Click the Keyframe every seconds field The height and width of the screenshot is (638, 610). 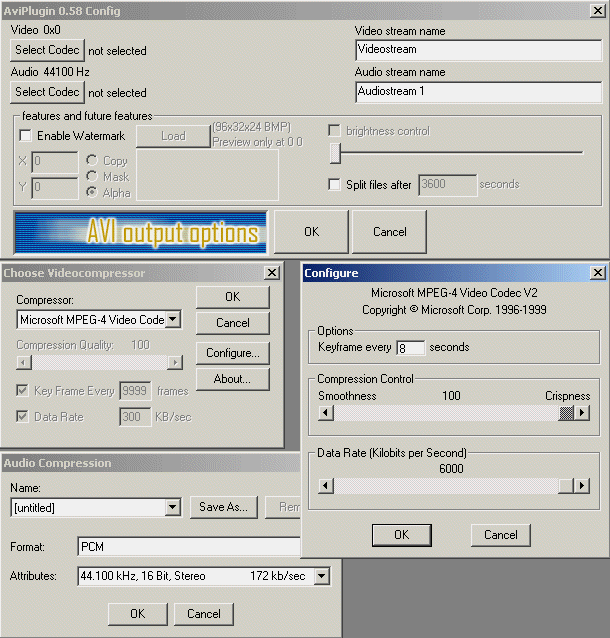[x=411, y=348]
